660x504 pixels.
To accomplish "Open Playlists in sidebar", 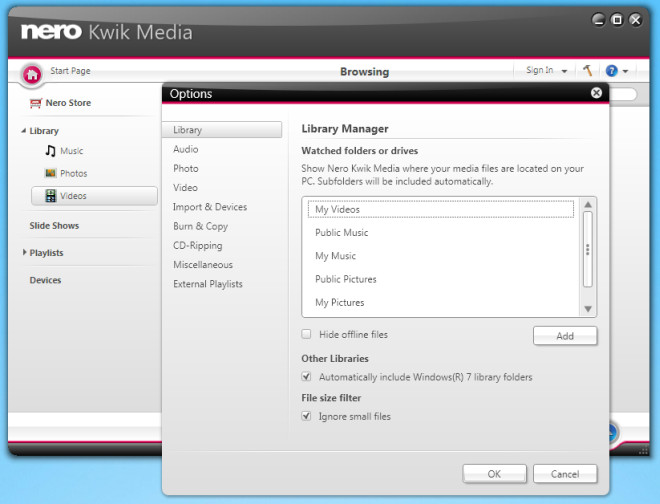I will tap(46, 253).
